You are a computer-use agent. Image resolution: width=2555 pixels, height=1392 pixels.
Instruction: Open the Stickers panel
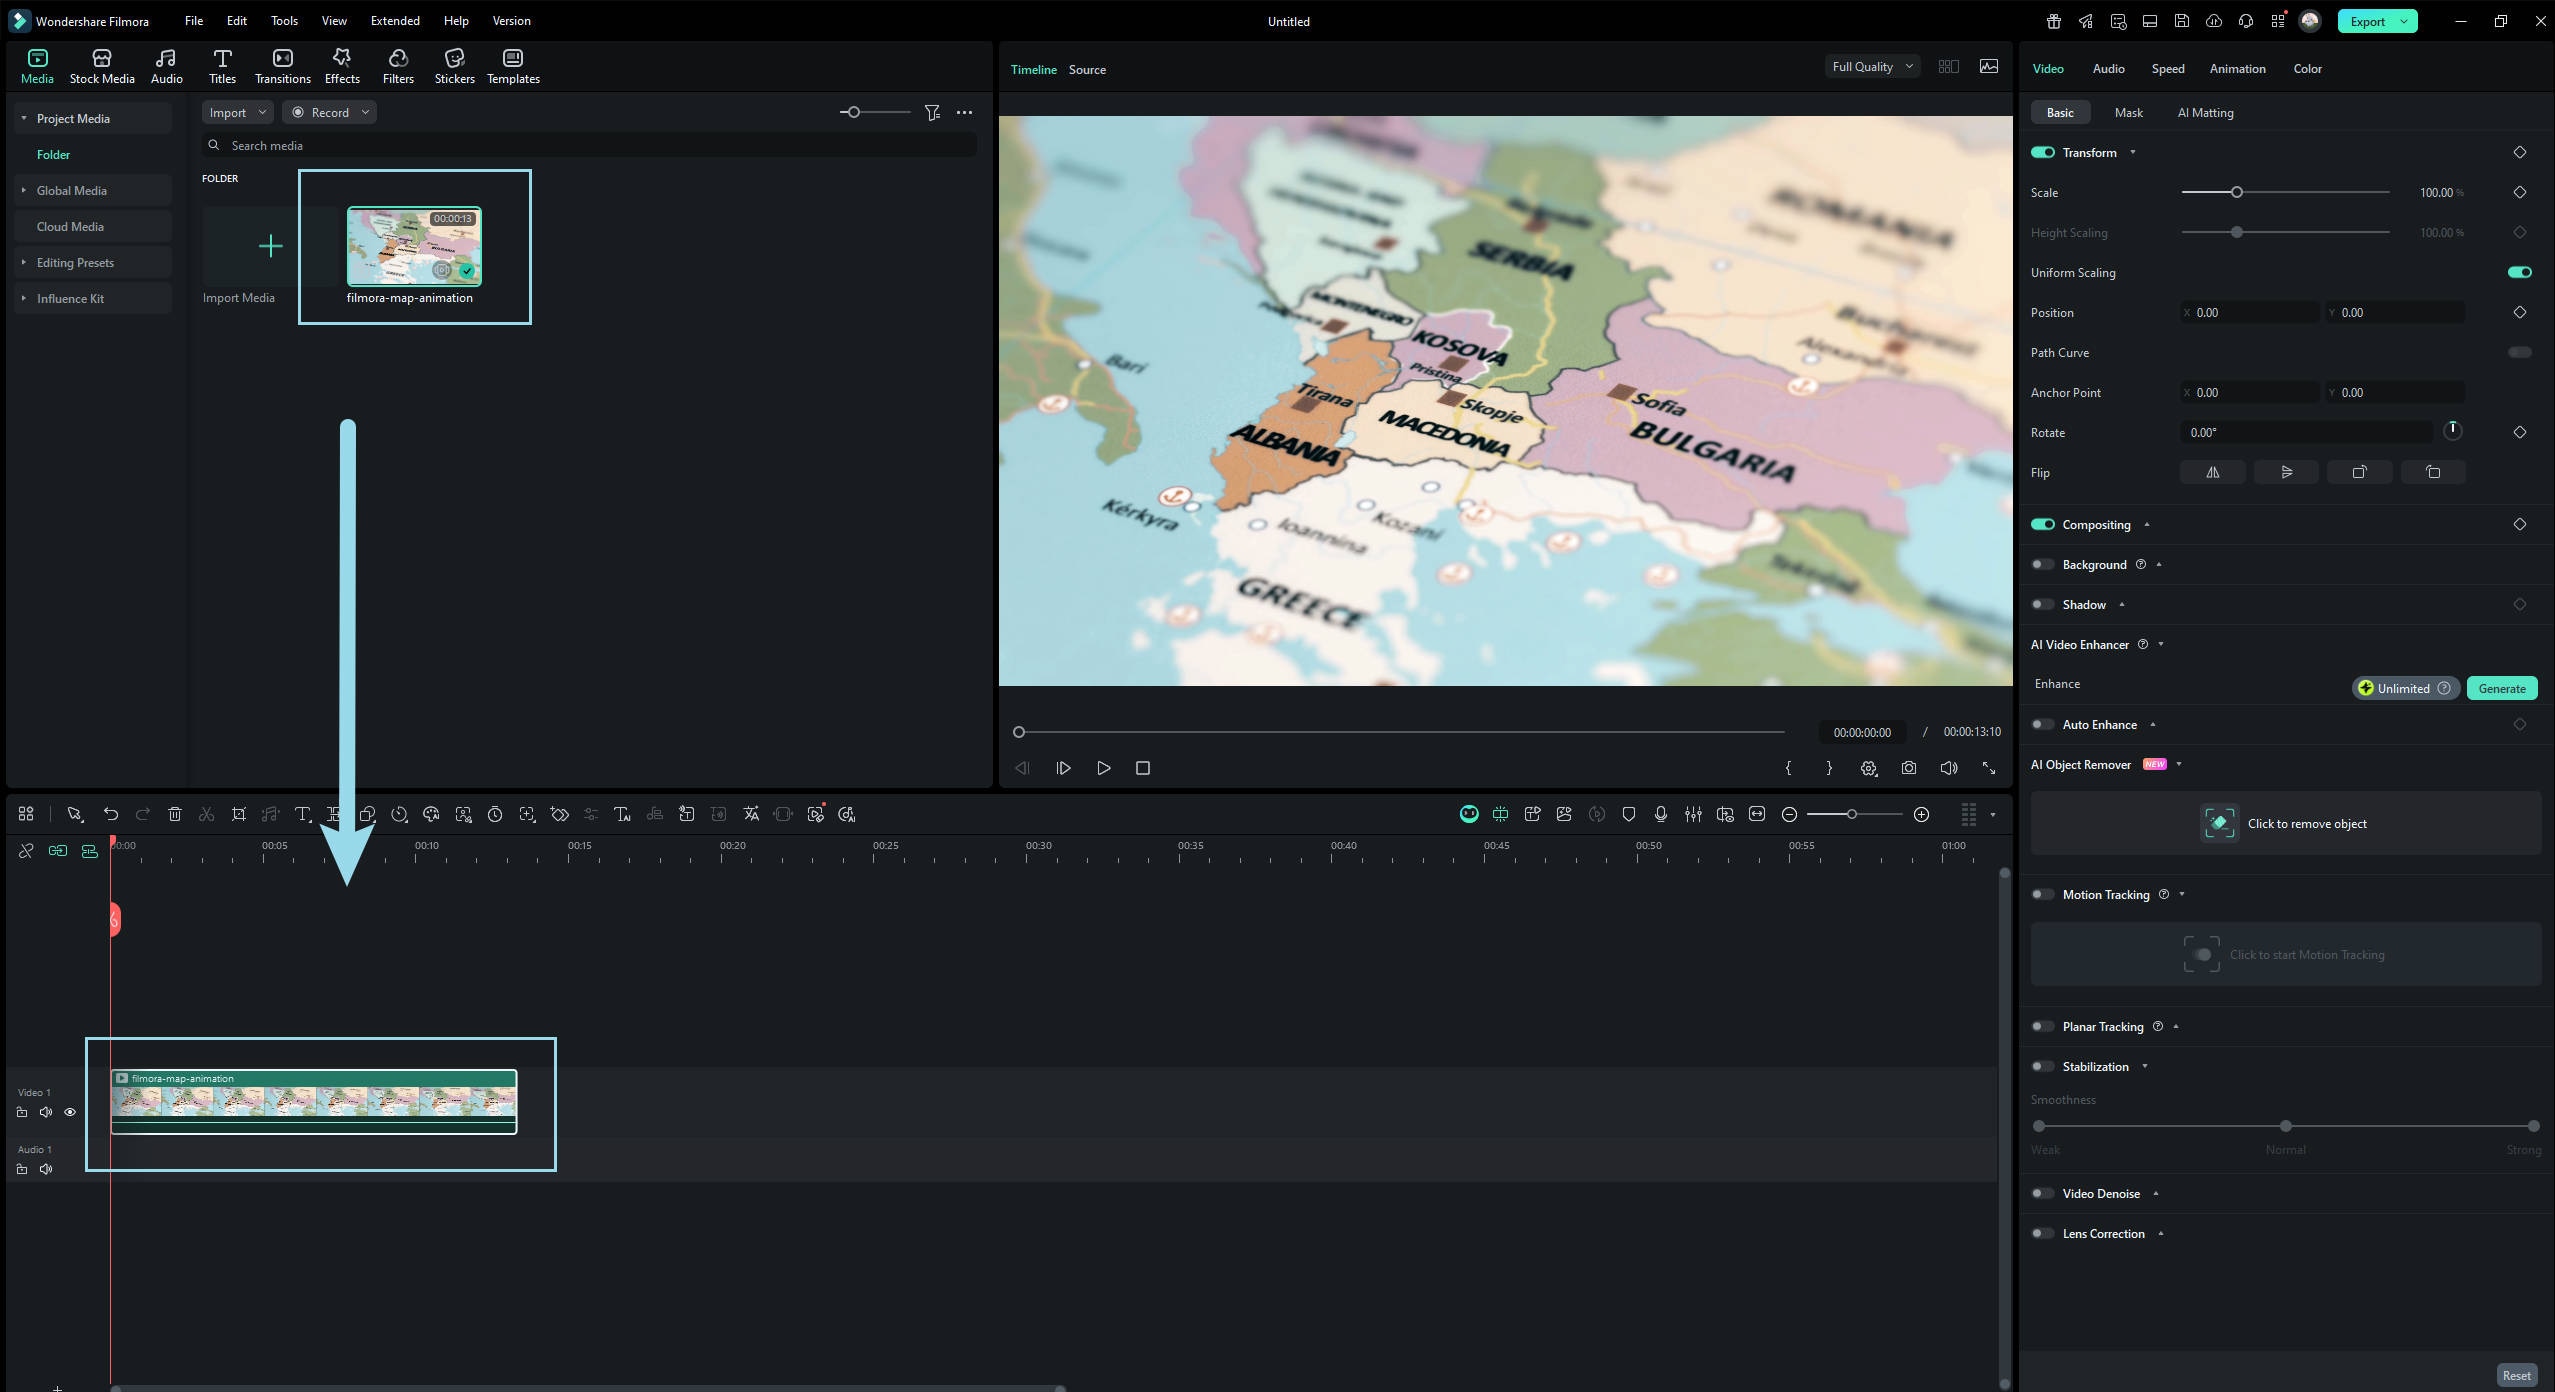455,65
